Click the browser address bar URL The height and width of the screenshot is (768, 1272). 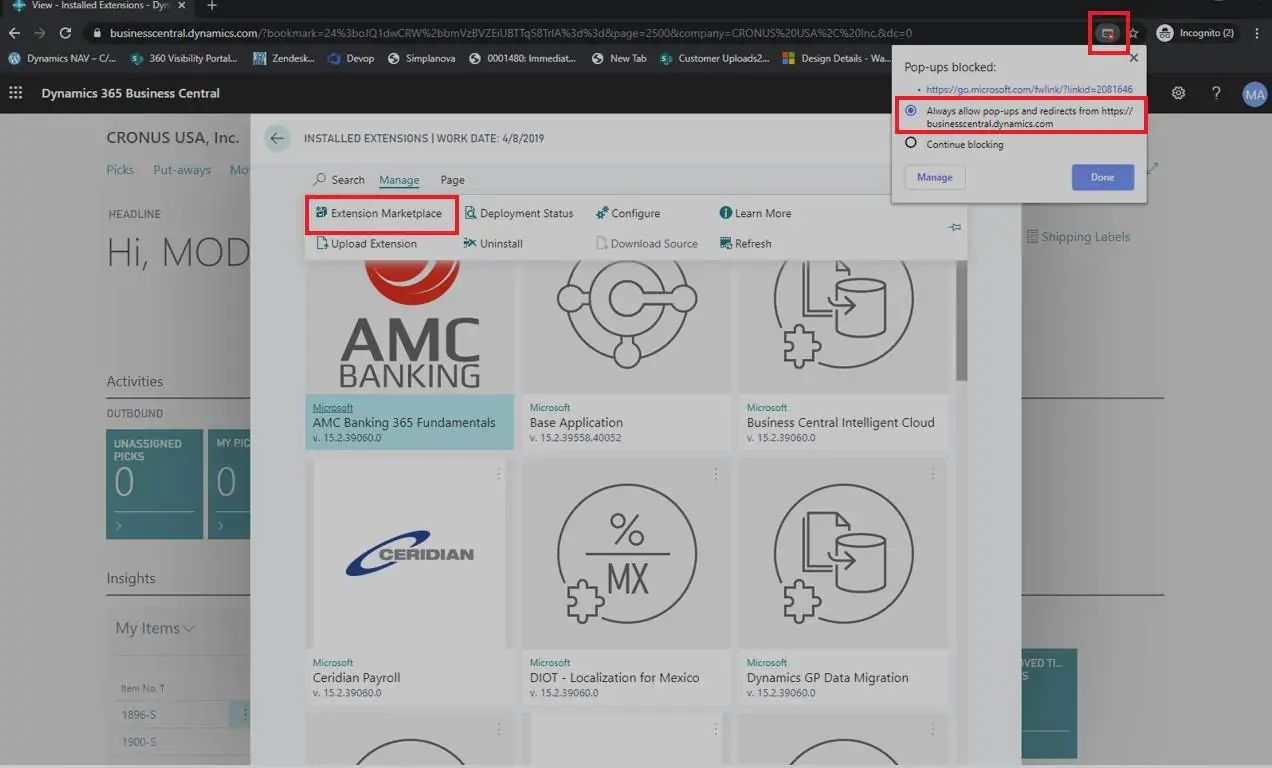pyautogui.click(x=510, y=33)
